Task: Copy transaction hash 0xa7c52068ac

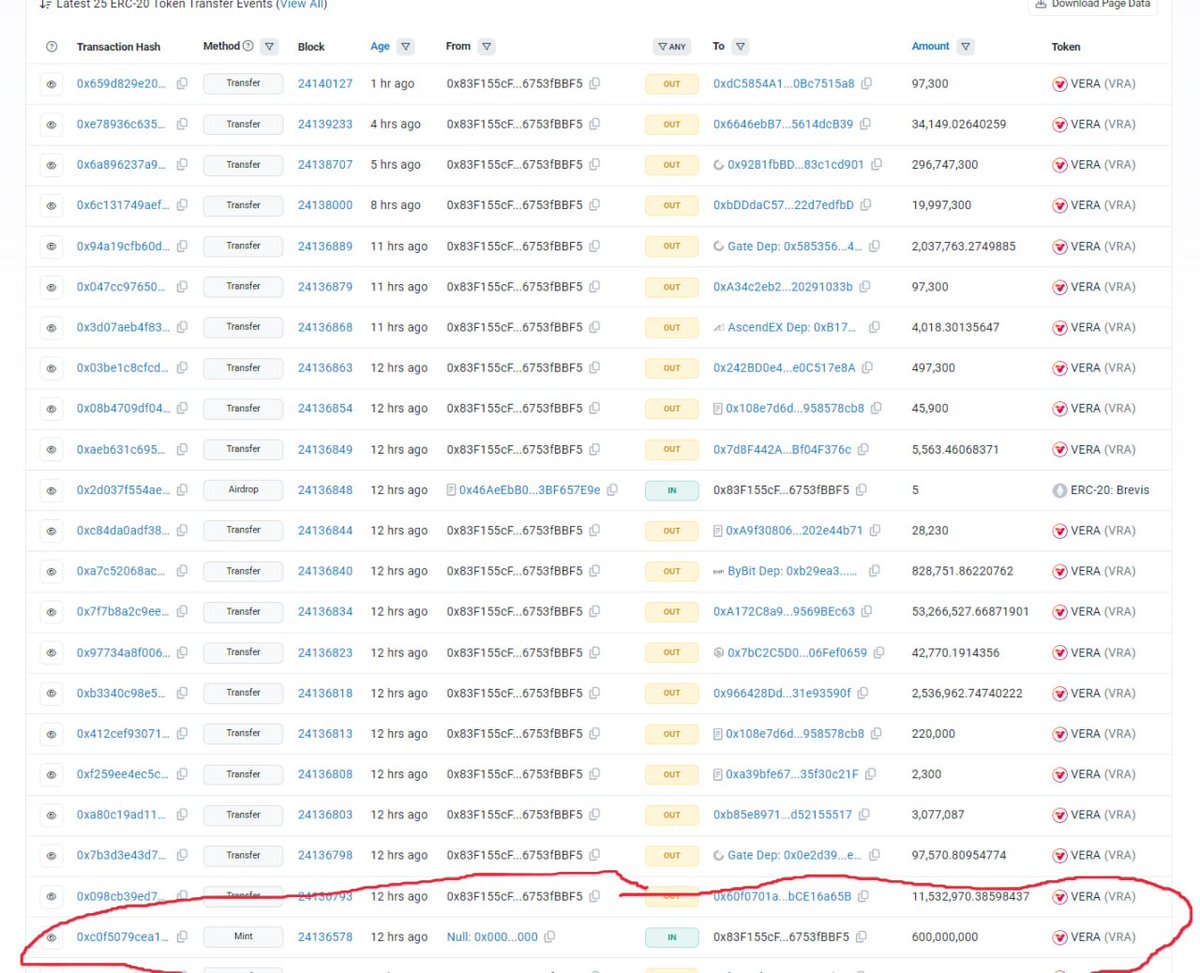Action: coord(182,571)
